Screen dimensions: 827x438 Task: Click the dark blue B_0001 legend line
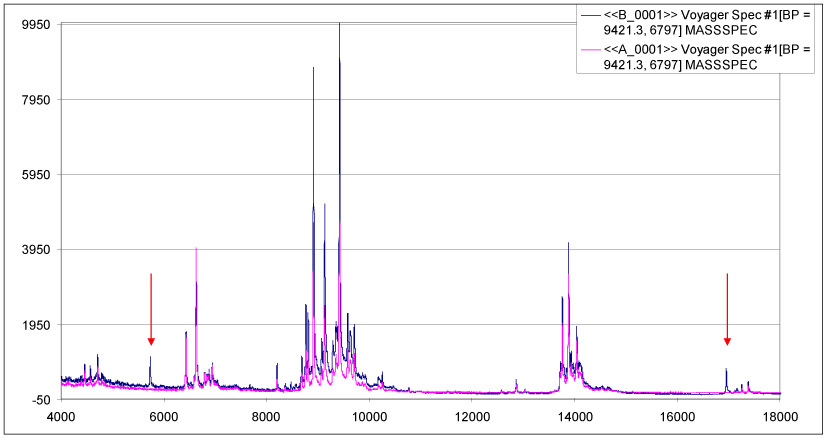point(591,16)
